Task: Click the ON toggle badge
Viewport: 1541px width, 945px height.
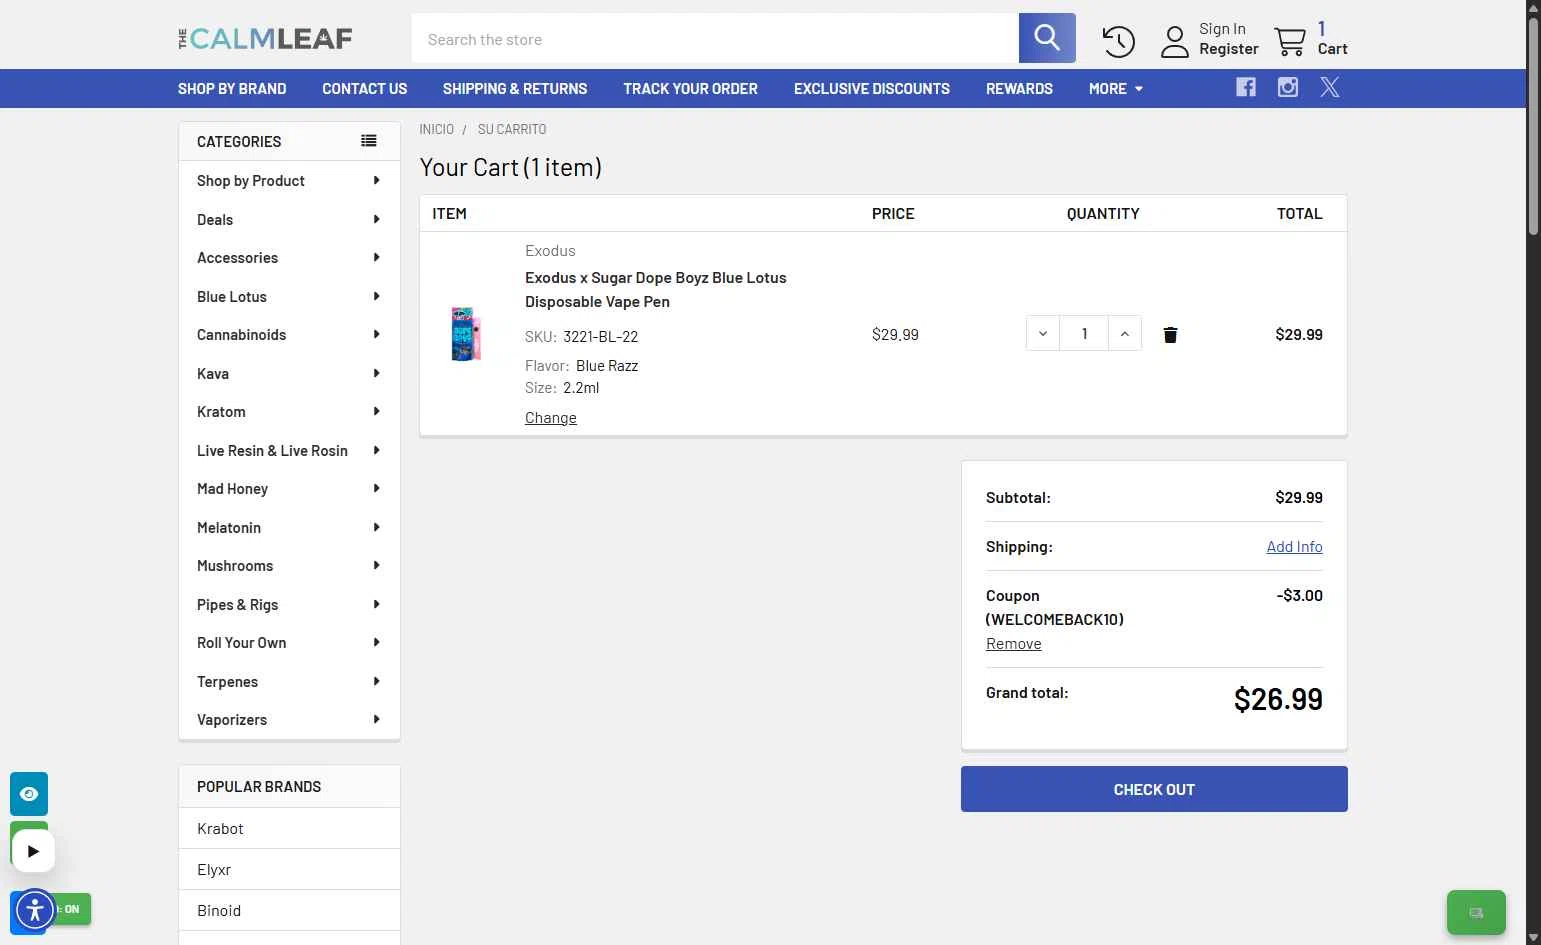Action: coord(72,909)
